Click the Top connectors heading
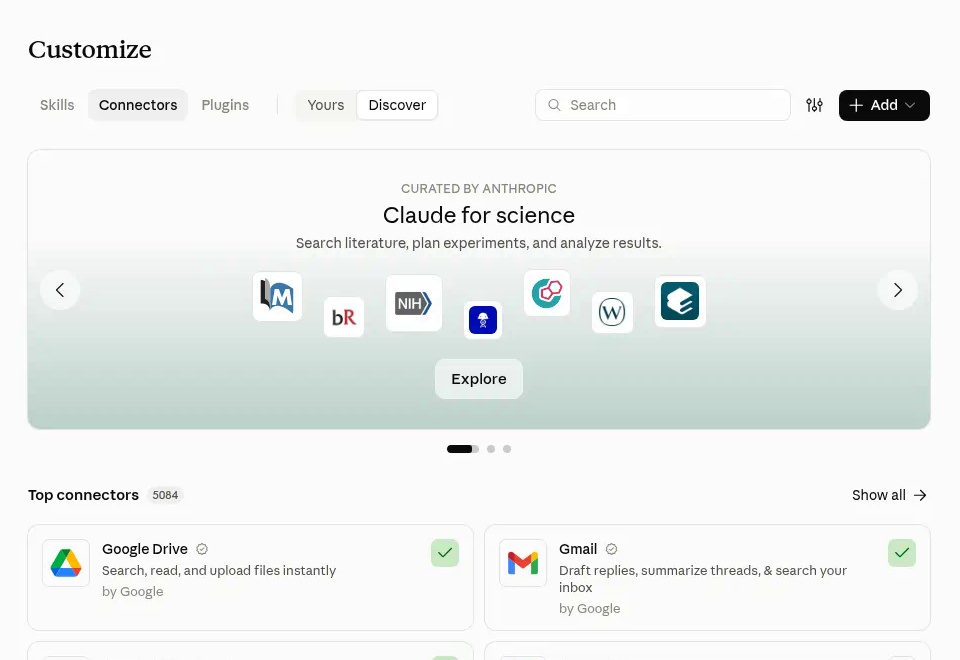Viewport: 960px width, 660px height. [x=83, y=495]
